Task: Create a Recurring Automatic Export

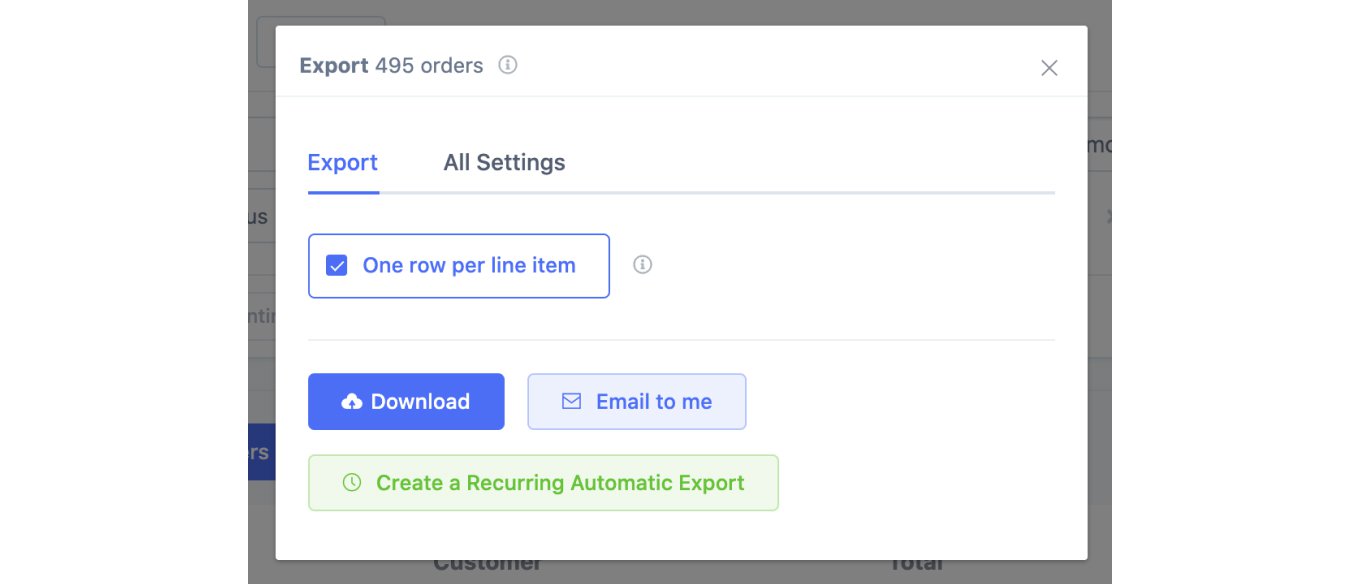Action: click(543, 482)
